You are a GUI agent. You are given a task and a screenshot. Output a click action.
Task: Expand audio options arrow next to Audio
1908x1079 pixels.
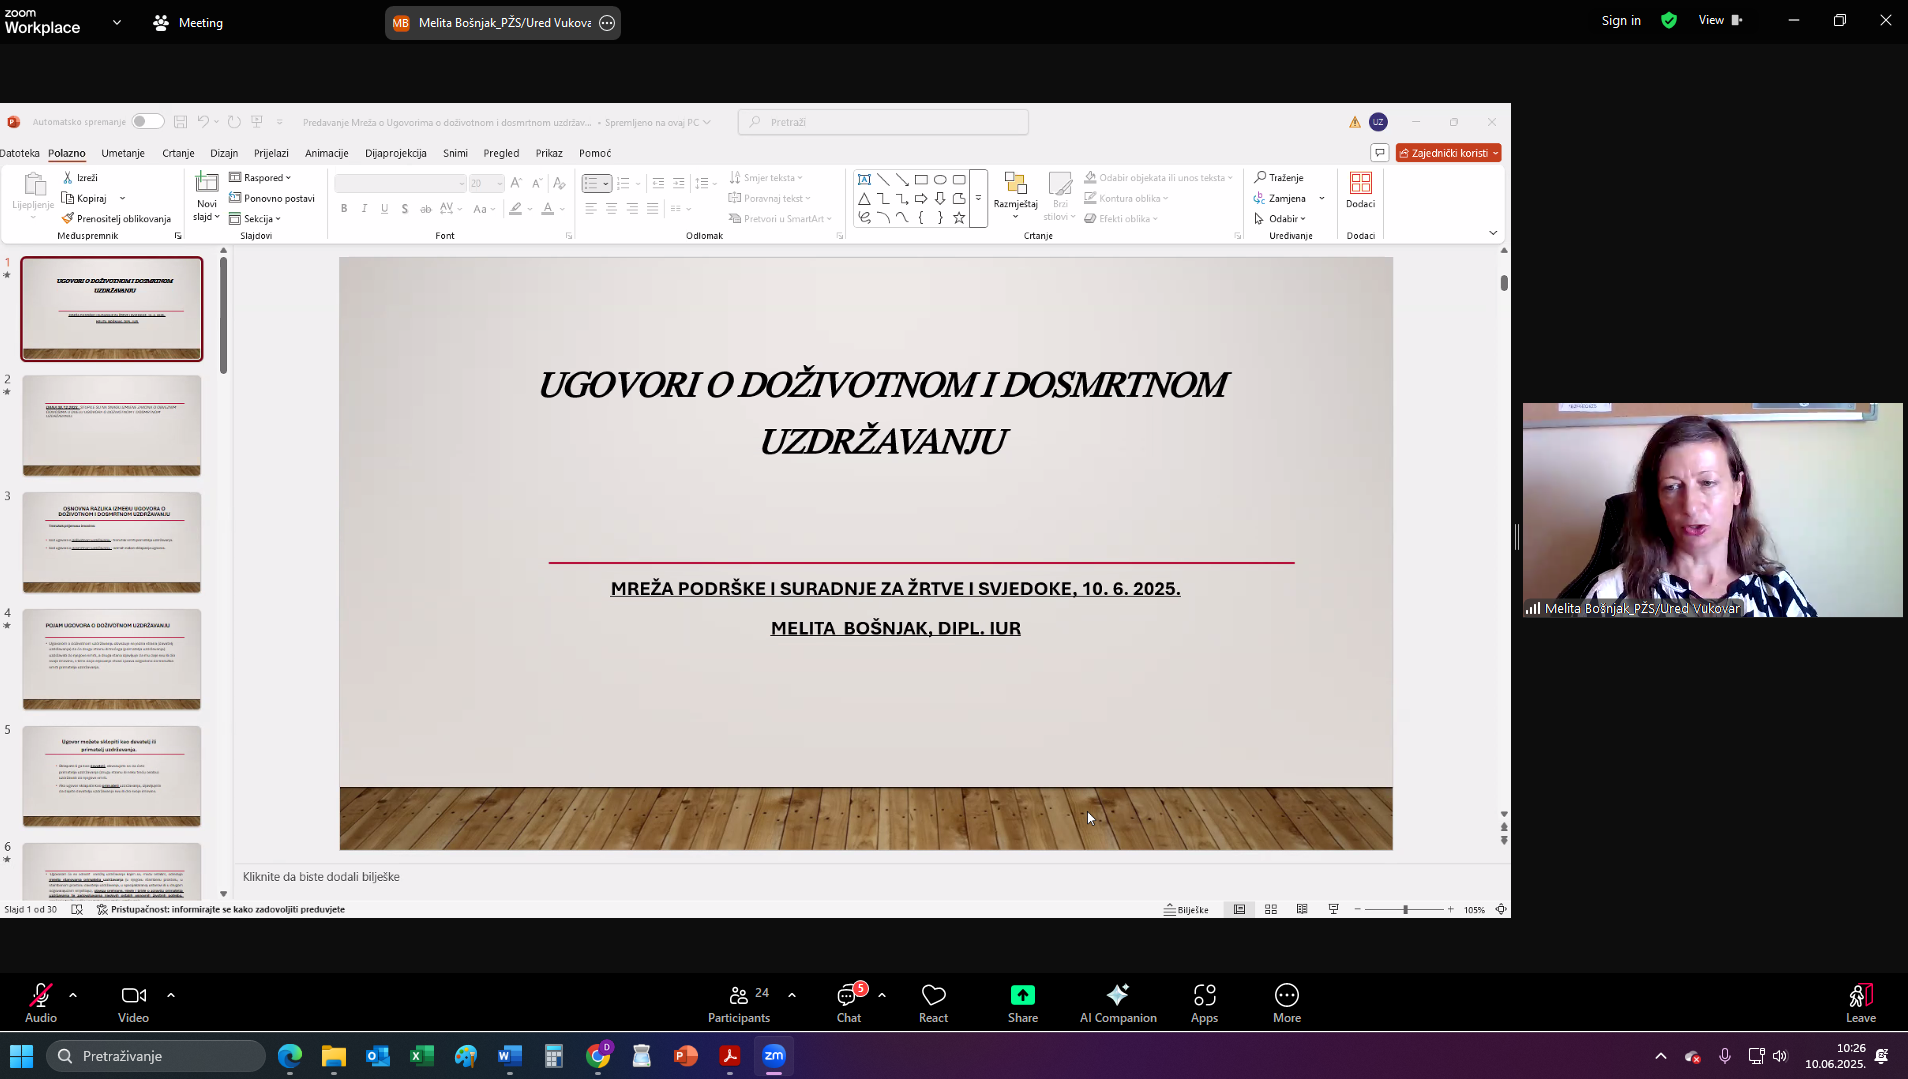click(x=73, y=995)
